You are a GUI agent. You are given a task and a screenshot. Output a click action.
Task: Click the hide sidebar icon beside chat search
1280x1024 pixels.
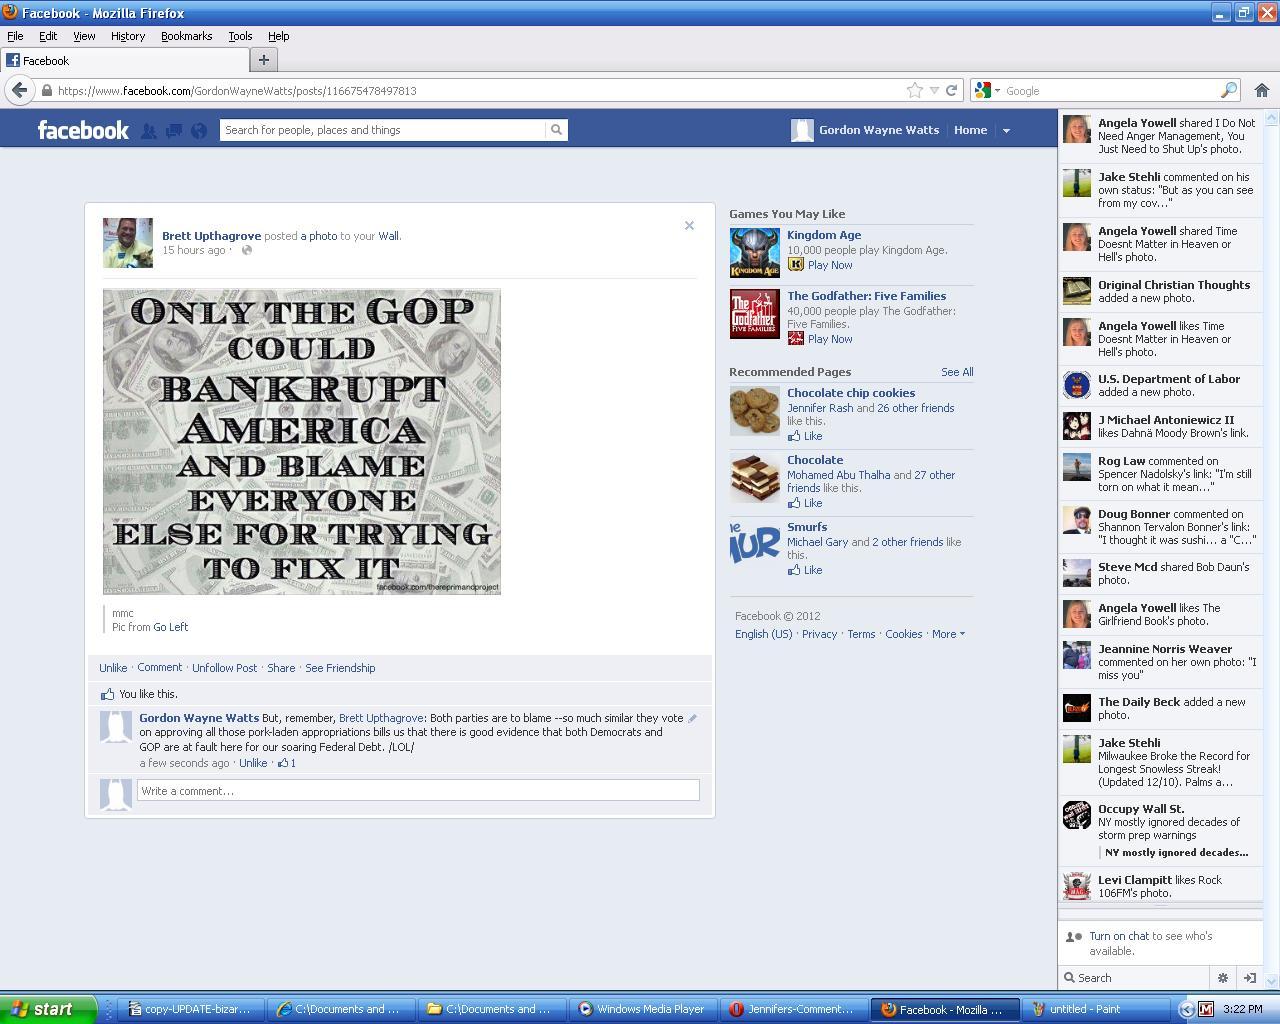pyautogui.click(x=1249, y=978)
